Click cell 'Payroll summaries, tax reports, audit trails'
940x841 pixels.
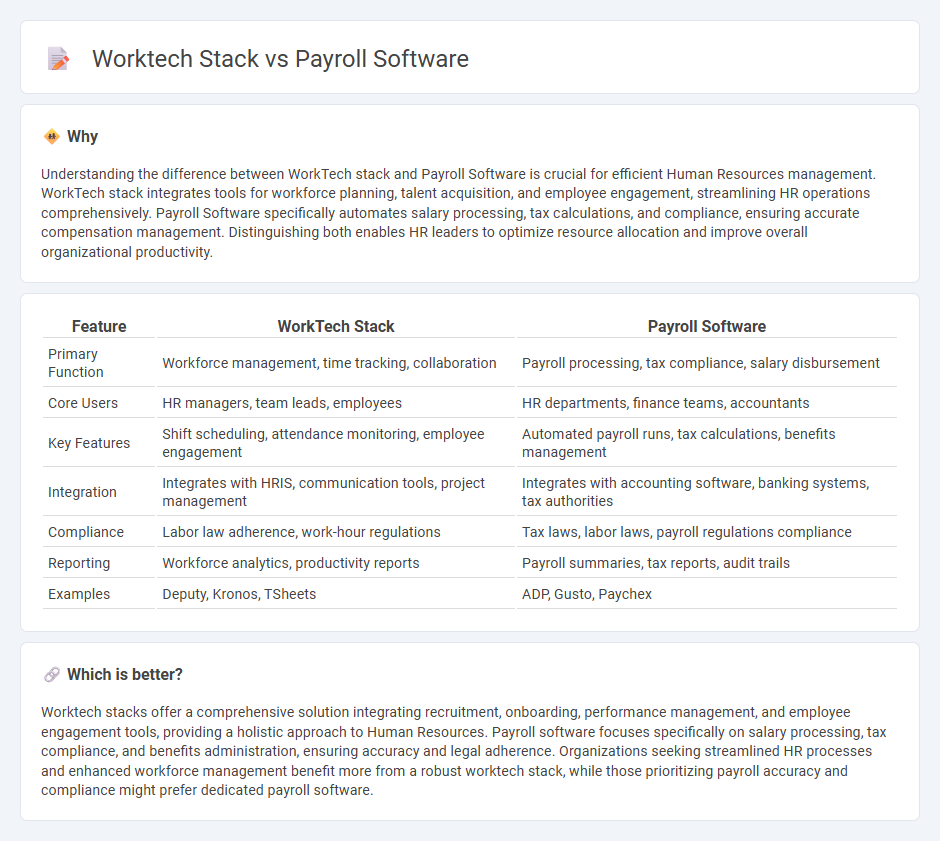pos(707,563)
